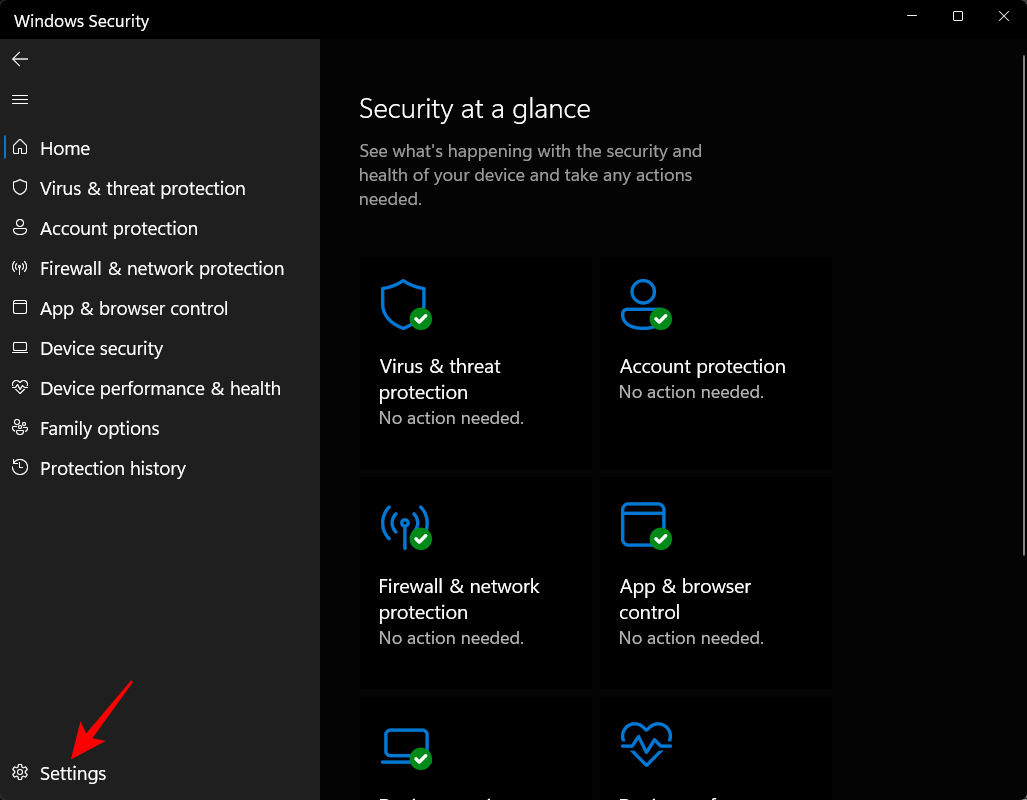Open the App & browser control tile
This screenshot has height=800, width=1027.
[x=715, y=583]
